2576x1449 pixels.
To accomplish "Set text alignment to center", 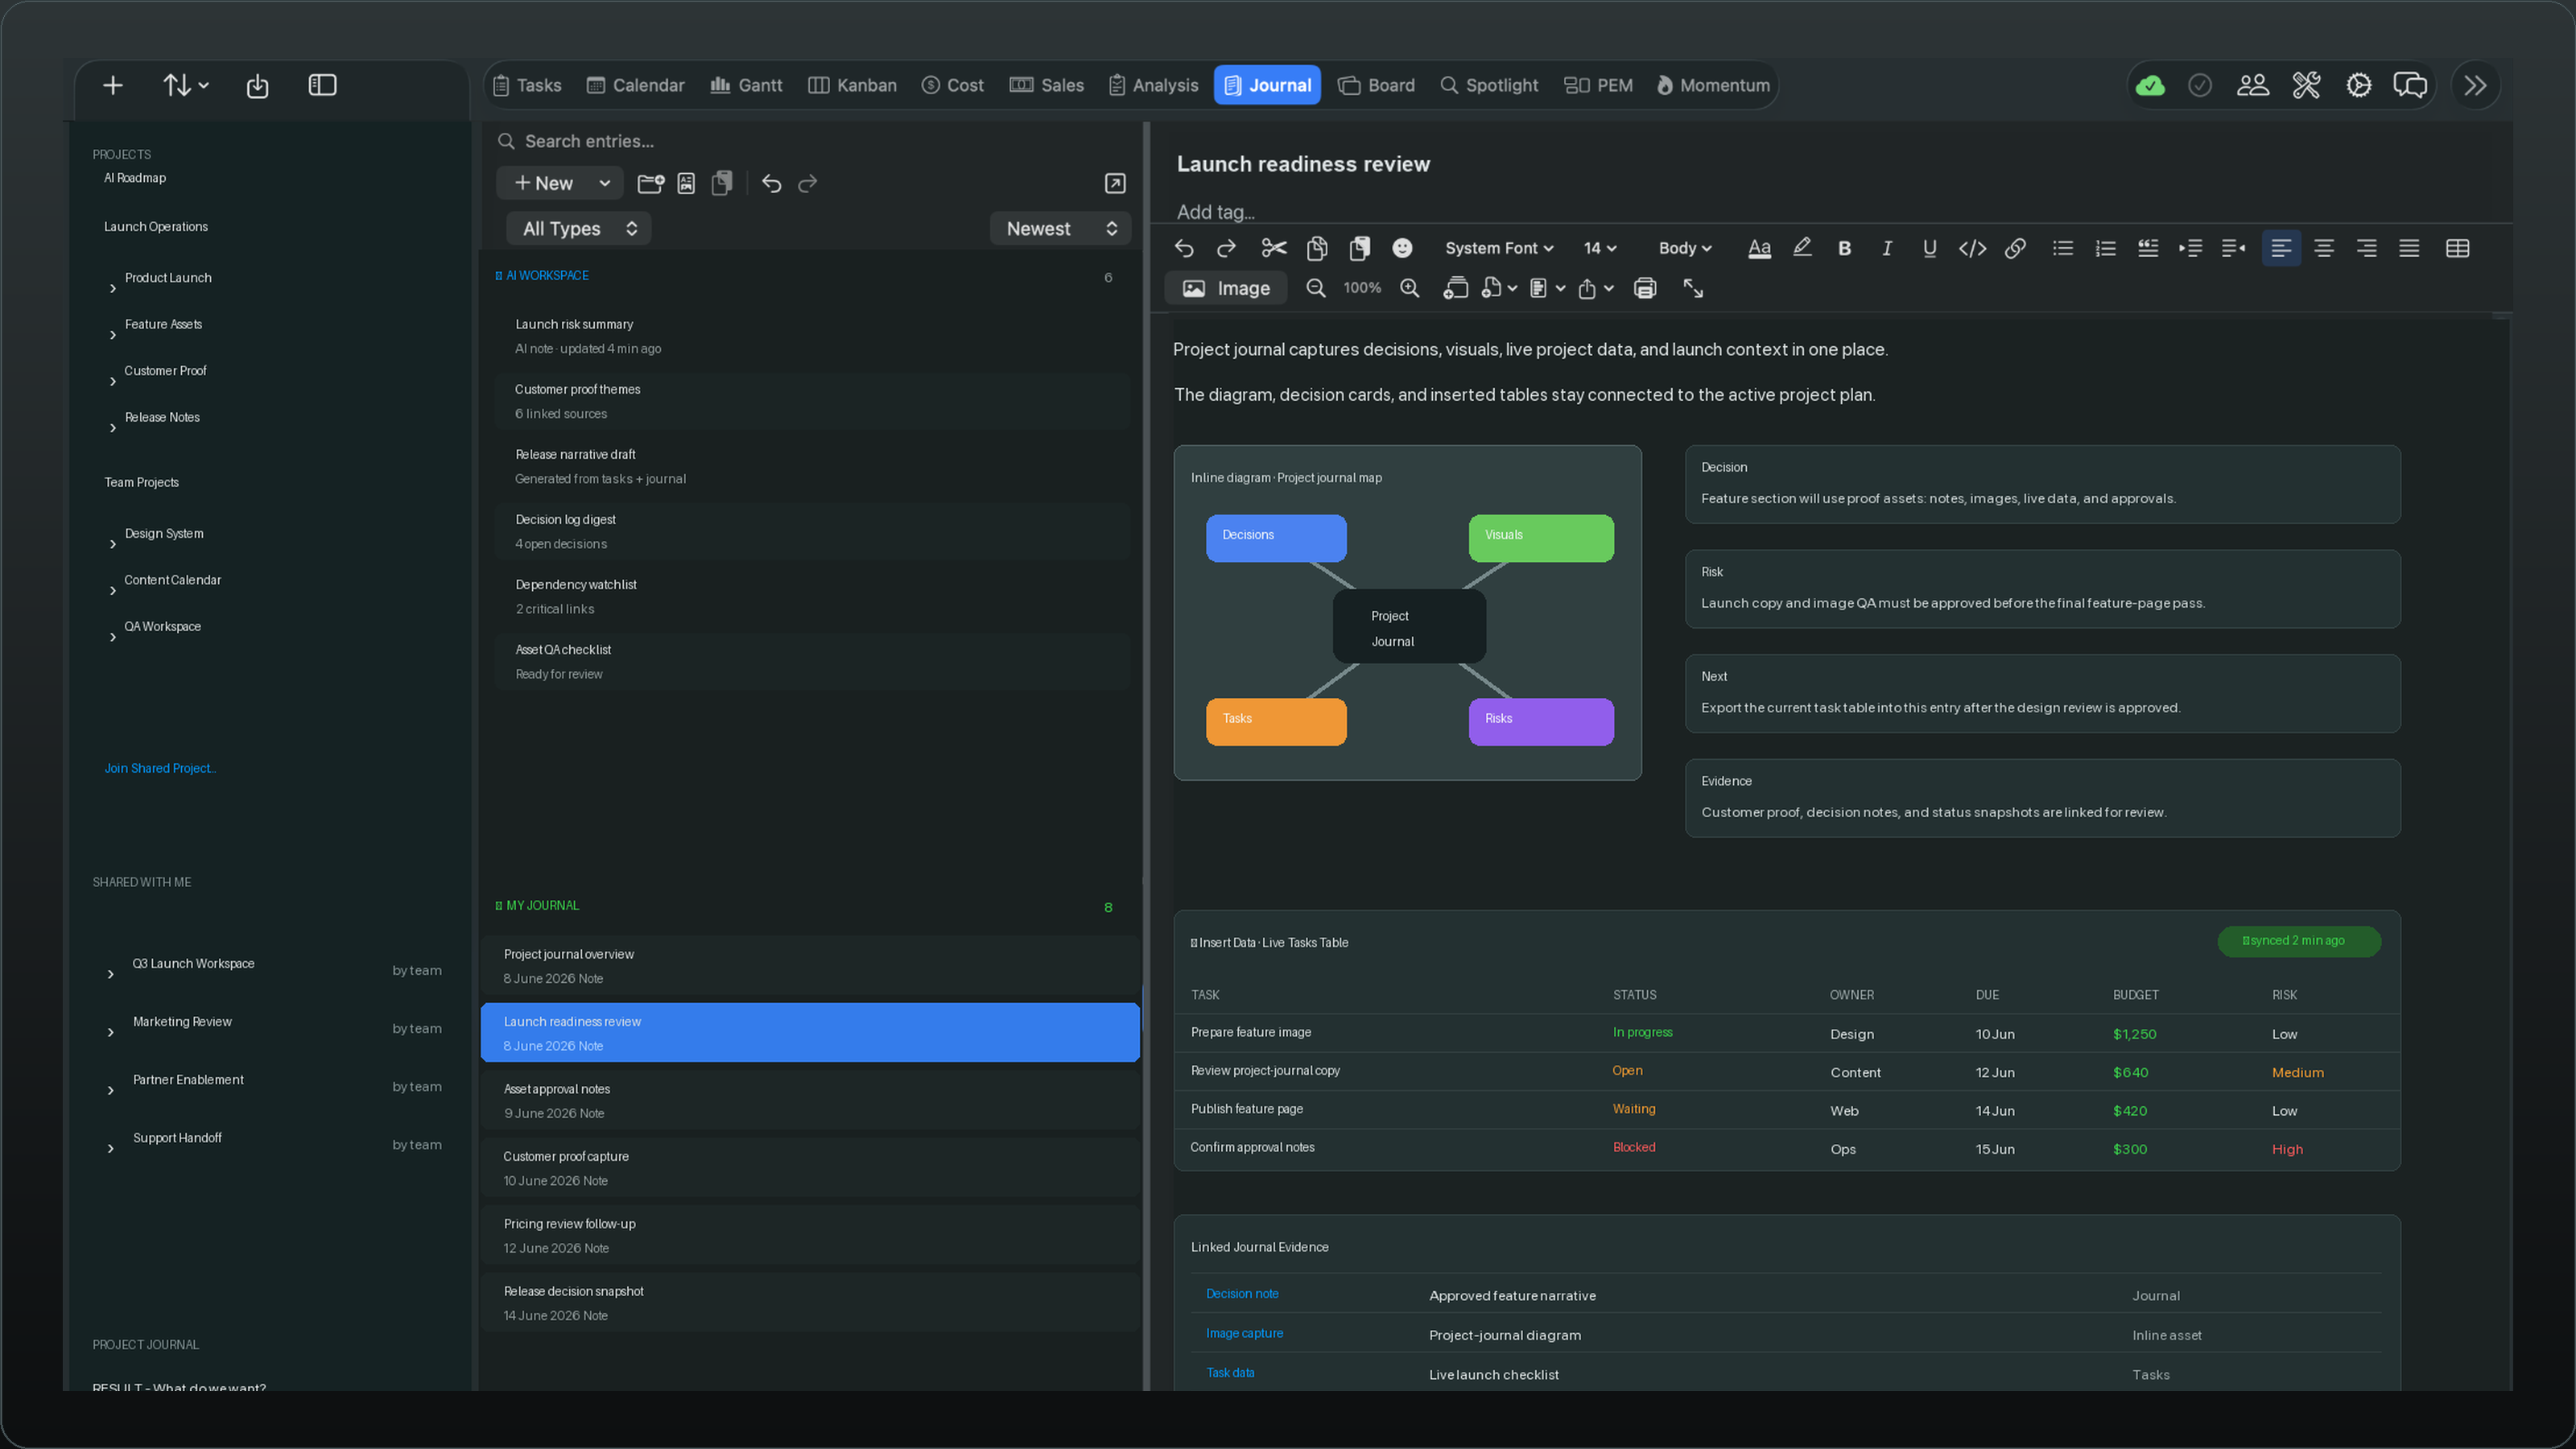I will [2323, 248].
